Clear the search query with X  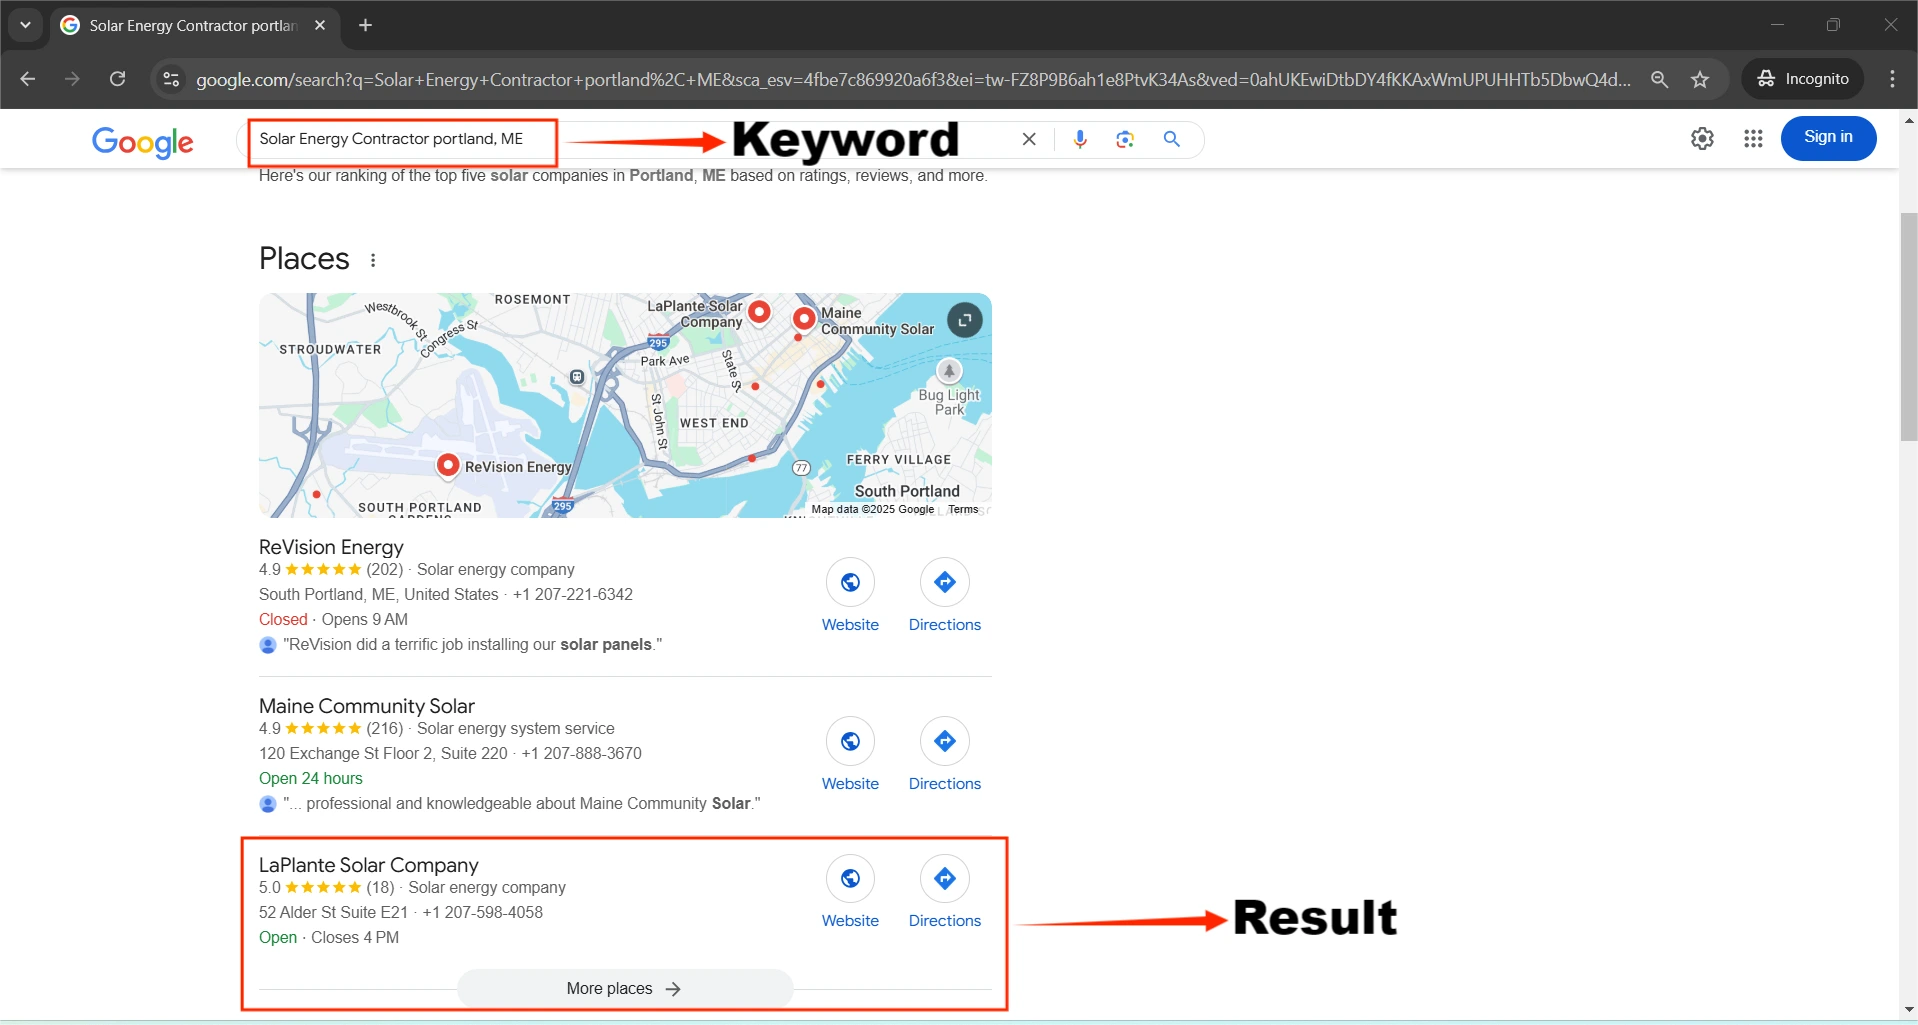click(x=1029, y=139)
